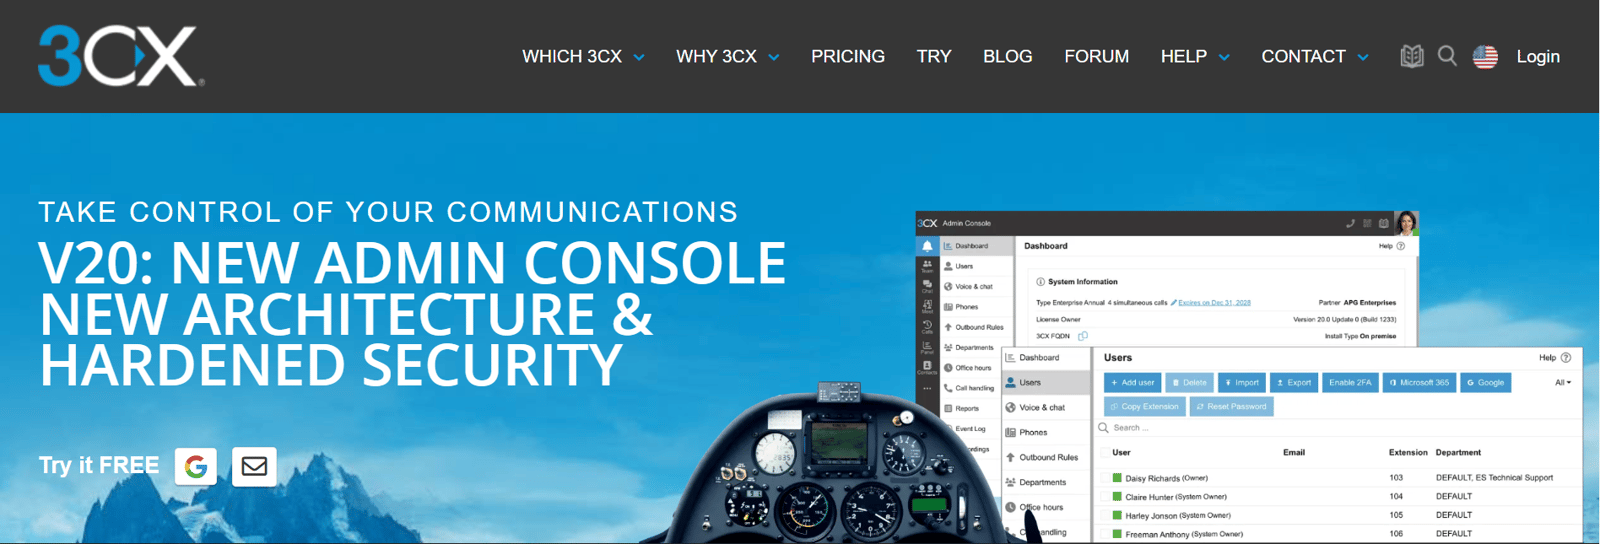The width and height of the screenshot is (1600, 544).
Task: Click the bell icon in the Admin Console strip
Action: [927, 246]
